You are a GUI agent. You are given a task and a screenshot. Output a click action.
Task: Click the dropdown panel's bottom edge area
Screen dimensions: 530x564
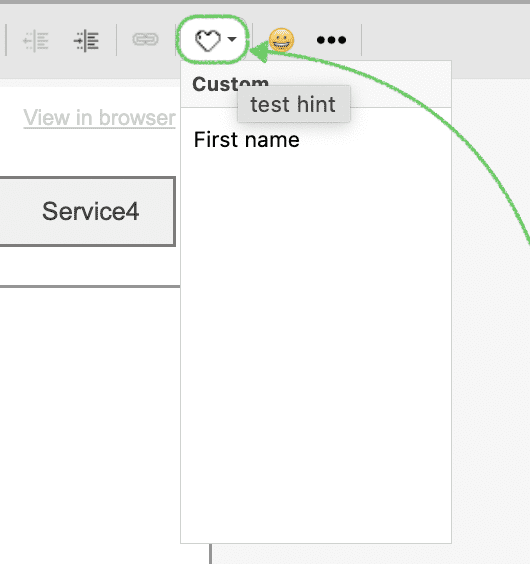coord(316,543)
